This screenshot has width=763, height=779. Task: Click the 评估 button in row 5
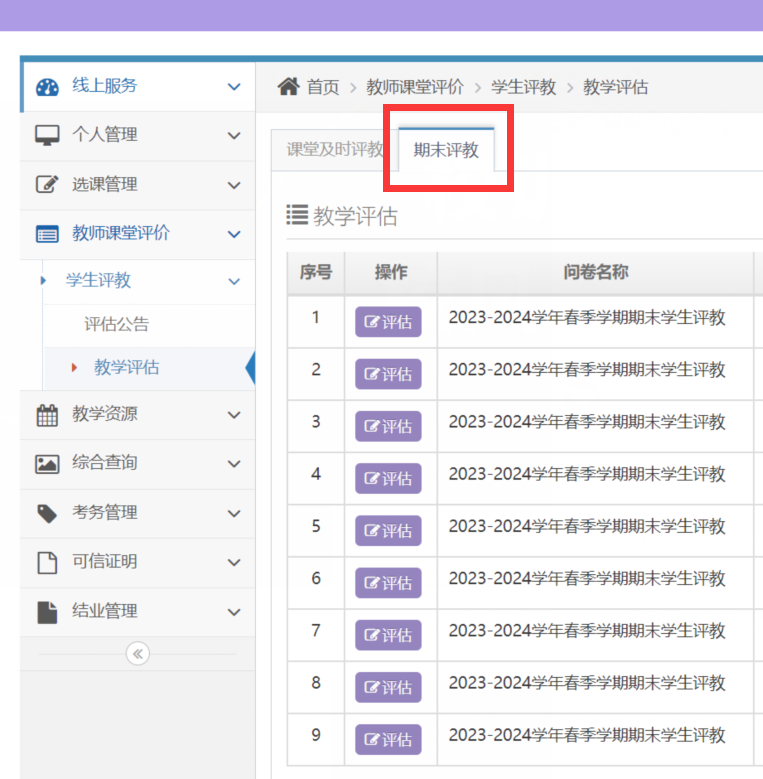(388, 531)
